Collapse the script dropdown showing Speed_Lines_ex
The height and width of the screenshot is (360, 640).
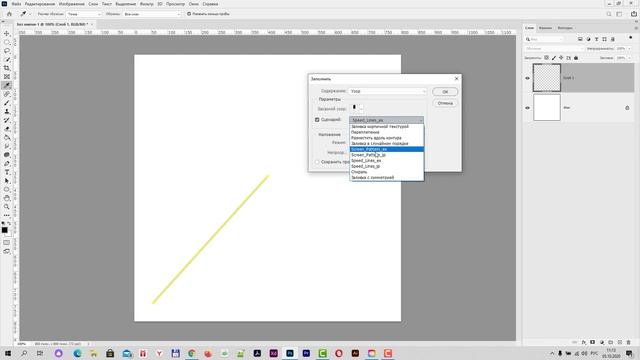387,120
